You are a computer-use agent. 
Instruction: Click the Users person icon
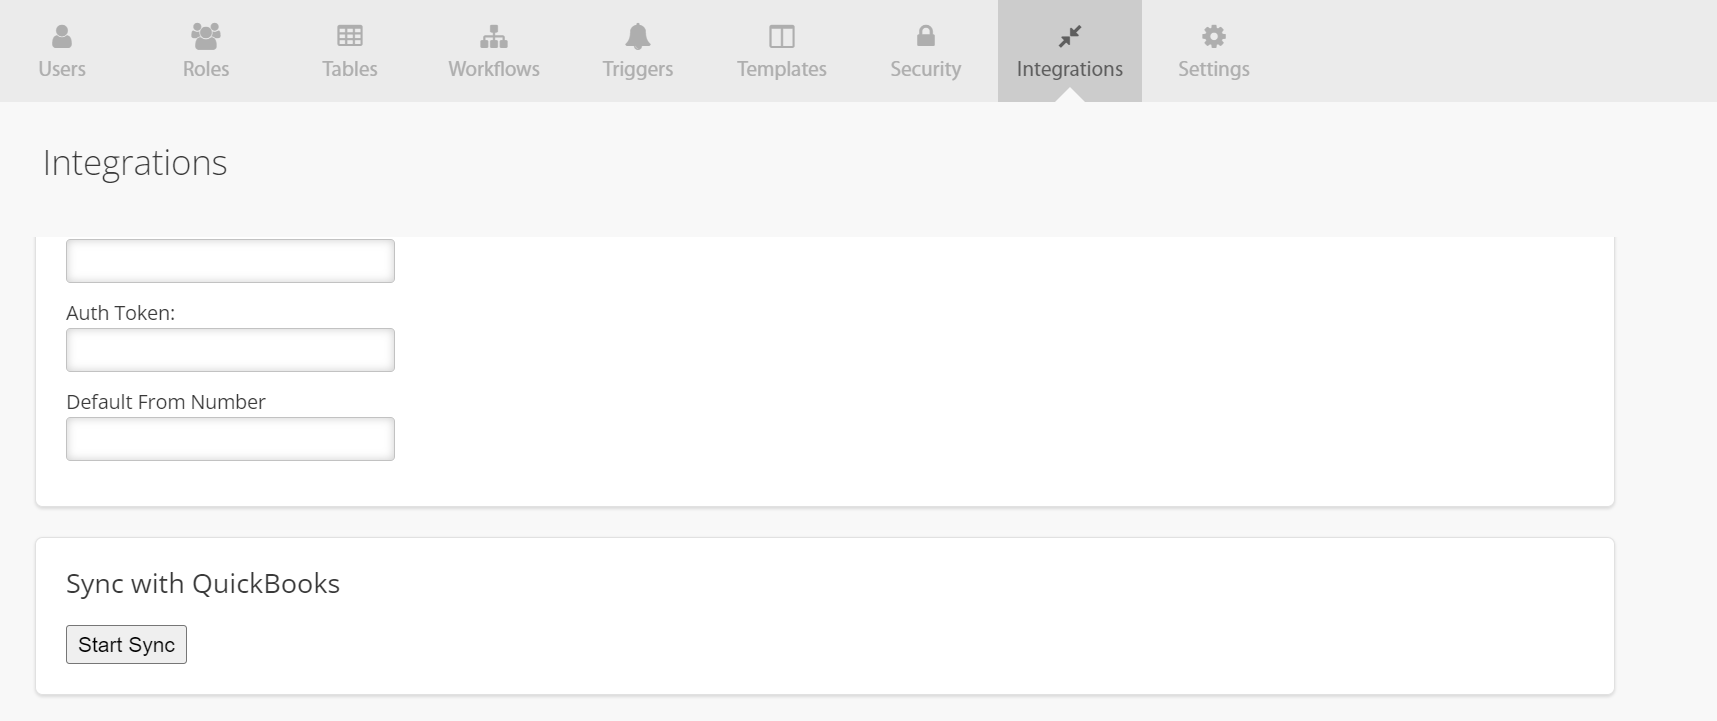(62, 37)
